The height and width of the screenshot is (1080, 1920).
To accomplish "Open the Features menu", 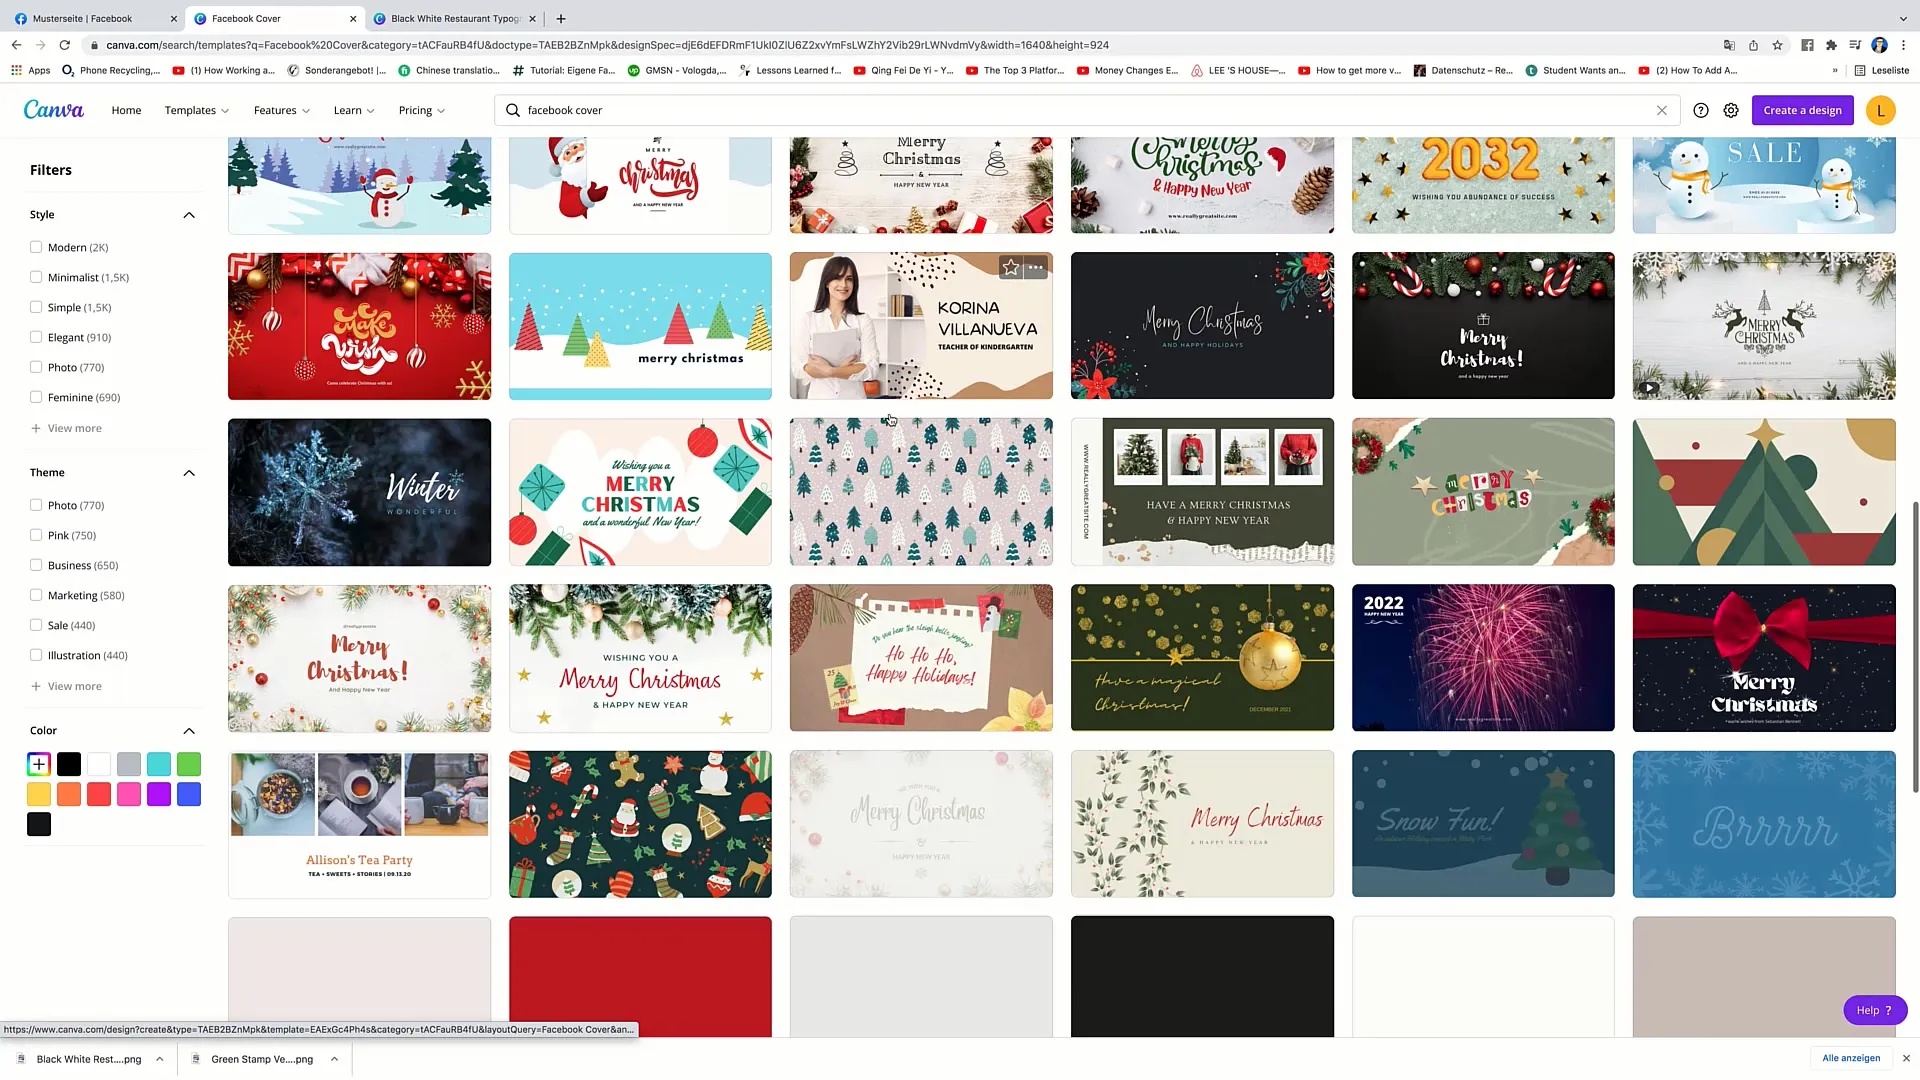I will click(276, 109).
